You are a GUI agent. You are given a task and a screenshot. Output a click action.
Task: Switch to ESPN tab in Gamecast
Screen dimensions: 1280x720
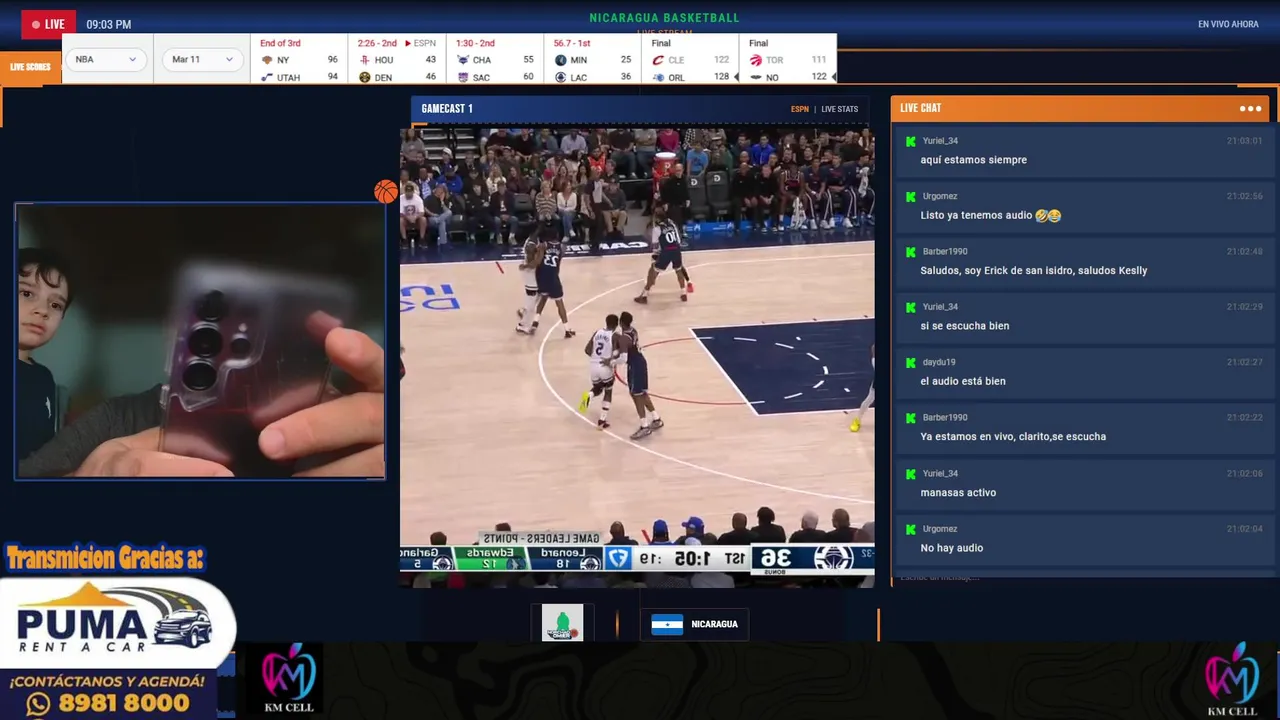coord(800,109)
